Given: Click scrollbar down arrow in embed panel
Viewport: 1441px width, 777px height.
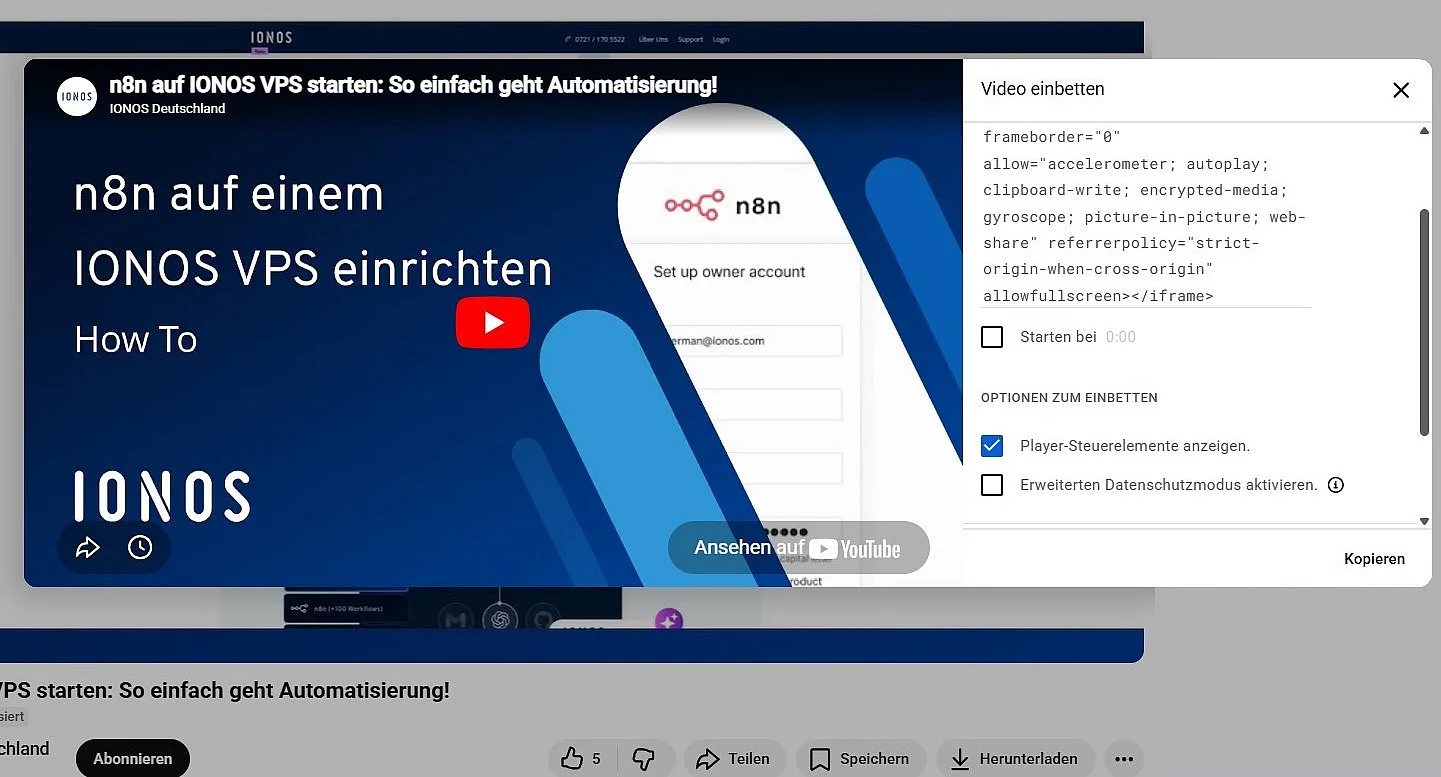Looking at the screenshot, I should click(x=1425, y=521).
